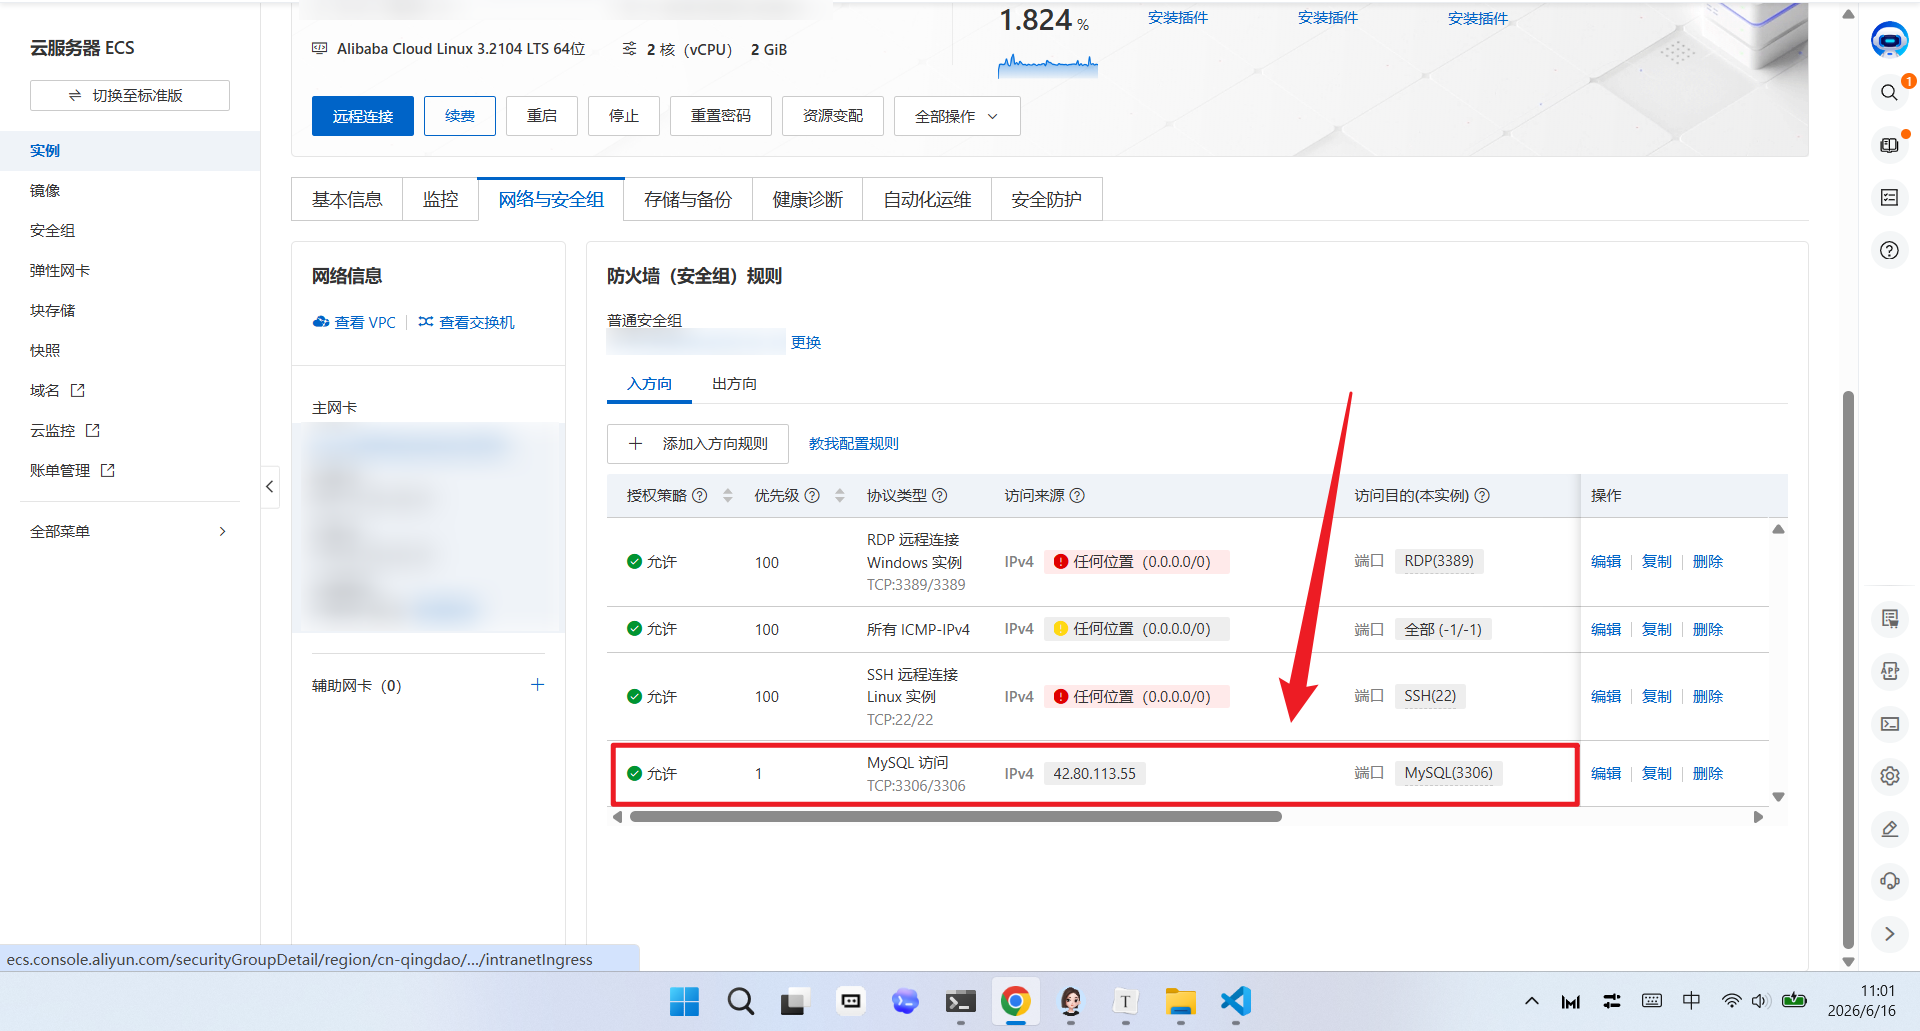The height and width of the screenshot is (1031, 1920).
Task: Open the settings gear in right toolbar
Action: pos(1889,776)
